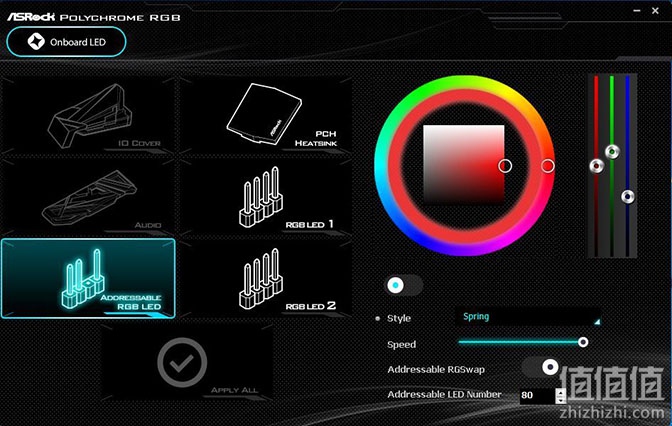Click the Speed slider handle

pos(583,342)
